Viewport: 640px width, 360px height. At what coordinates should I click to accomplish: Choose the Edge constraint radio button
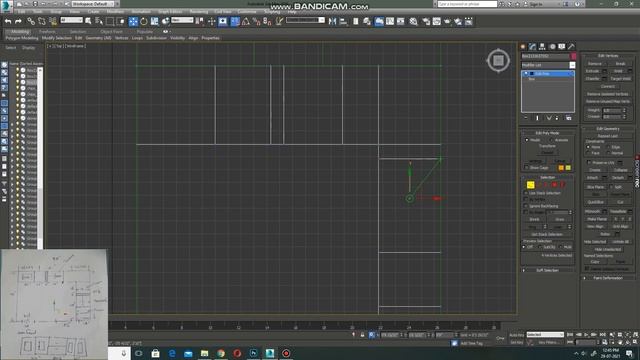pos(608,147)
